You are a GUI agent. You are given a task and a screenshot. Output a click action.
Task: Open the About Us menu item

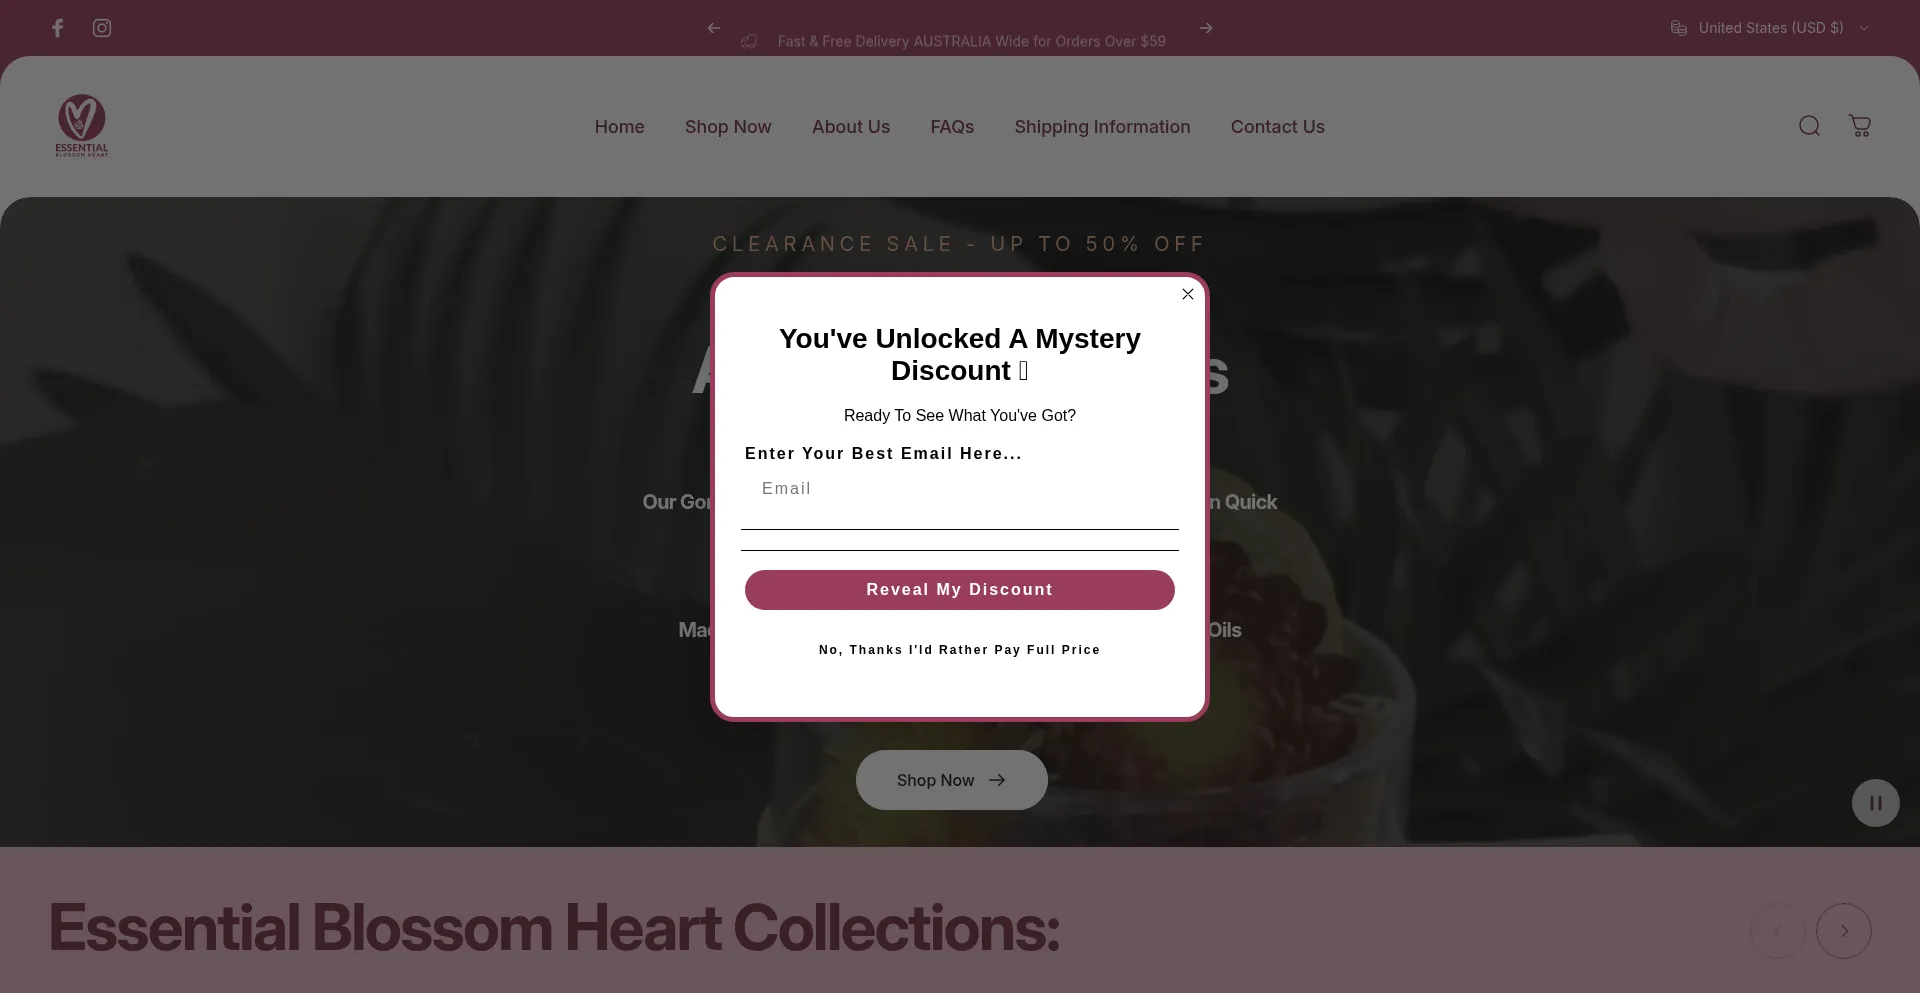point(851,127)
